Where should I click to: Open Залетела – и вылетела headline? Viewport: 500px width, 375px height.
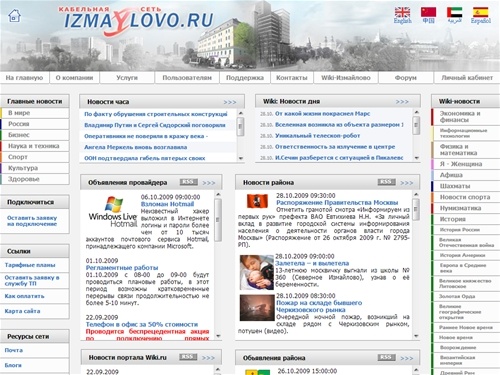(312, 263)
